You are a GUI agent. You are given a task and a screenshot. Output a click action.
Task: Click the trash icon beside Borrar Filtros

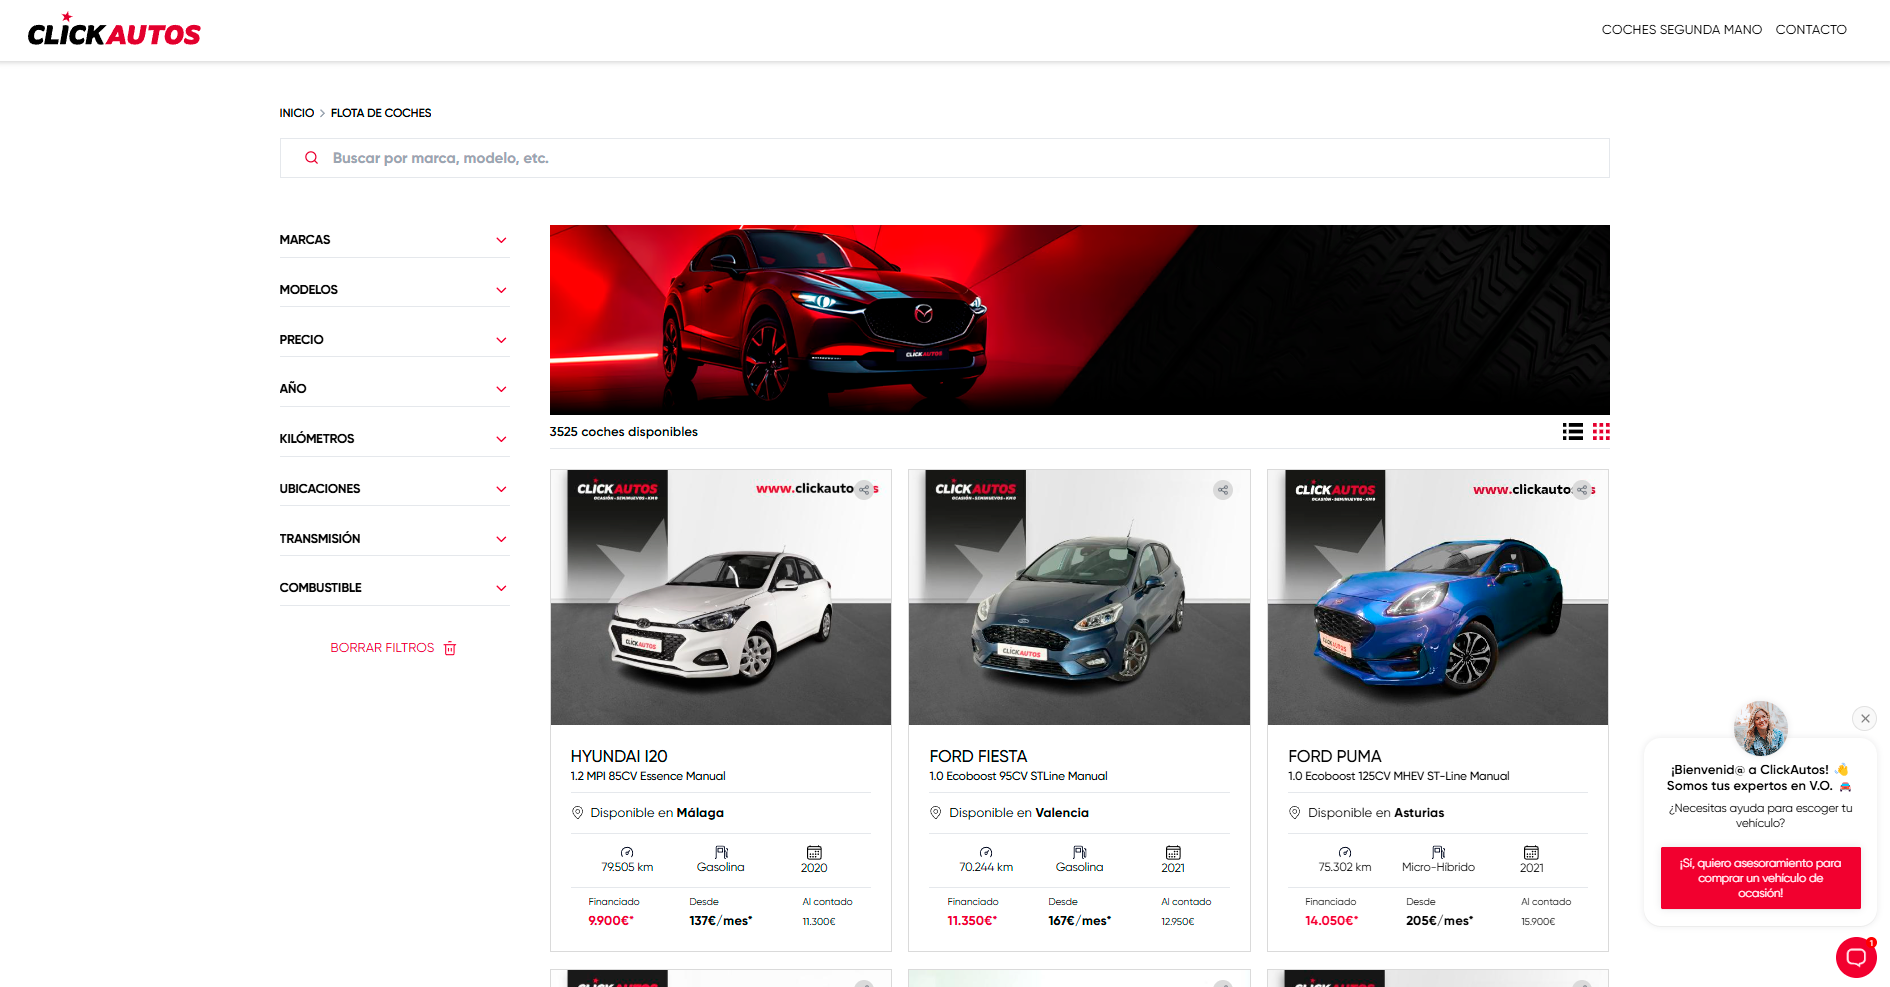pos(450,648)
